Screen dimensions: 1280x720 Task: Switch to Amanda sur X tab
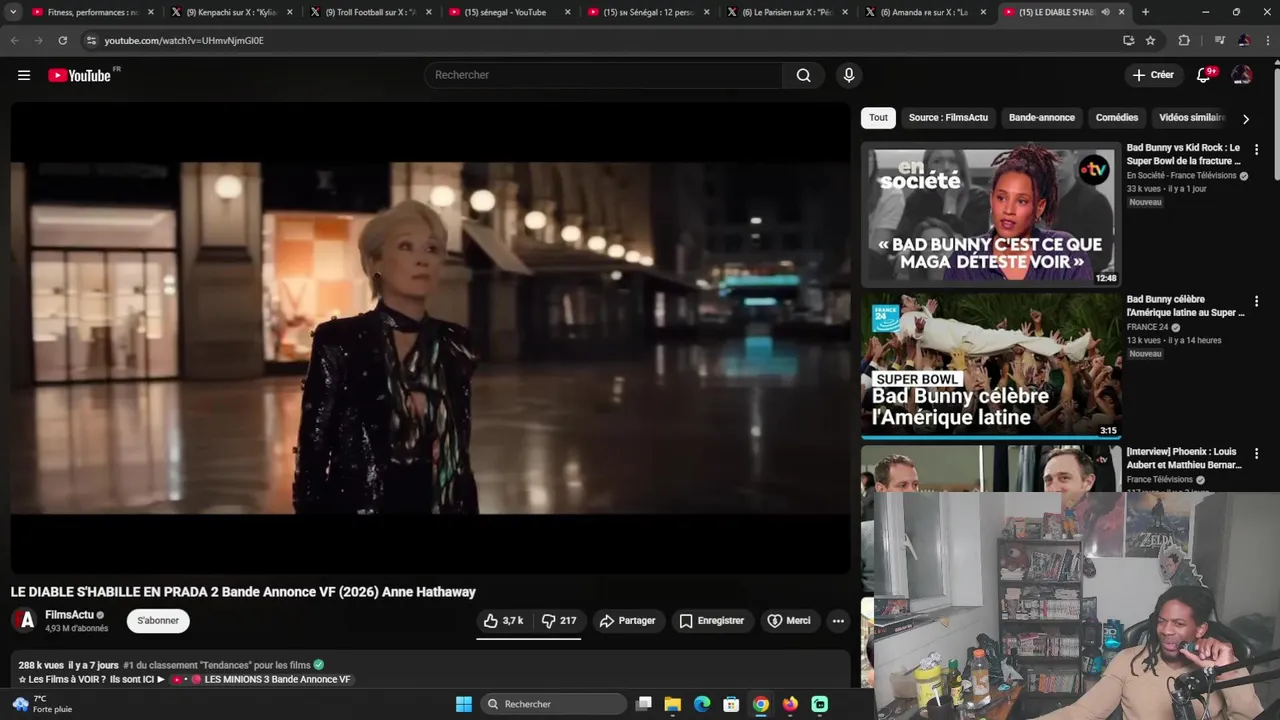(925, 12)
